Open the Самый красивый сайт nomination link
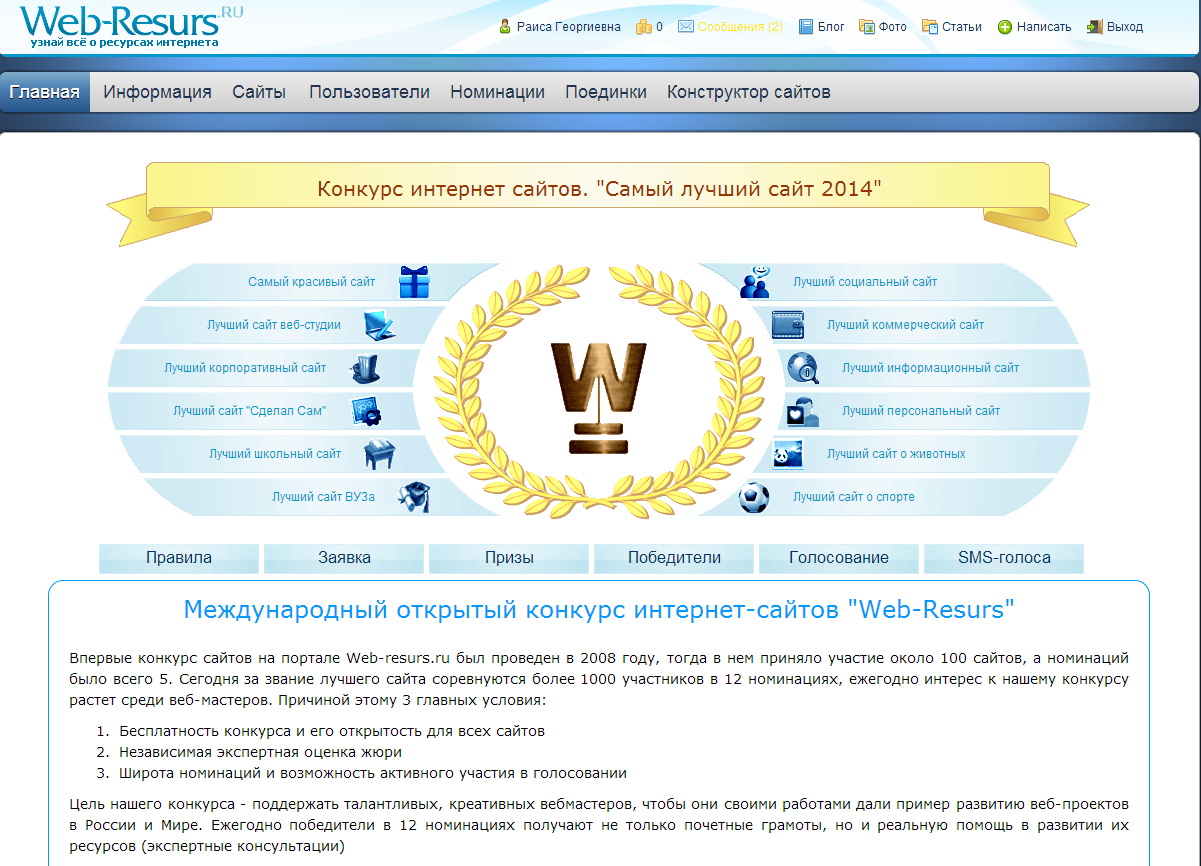The image size is (1201, 866). pos(312,282)
